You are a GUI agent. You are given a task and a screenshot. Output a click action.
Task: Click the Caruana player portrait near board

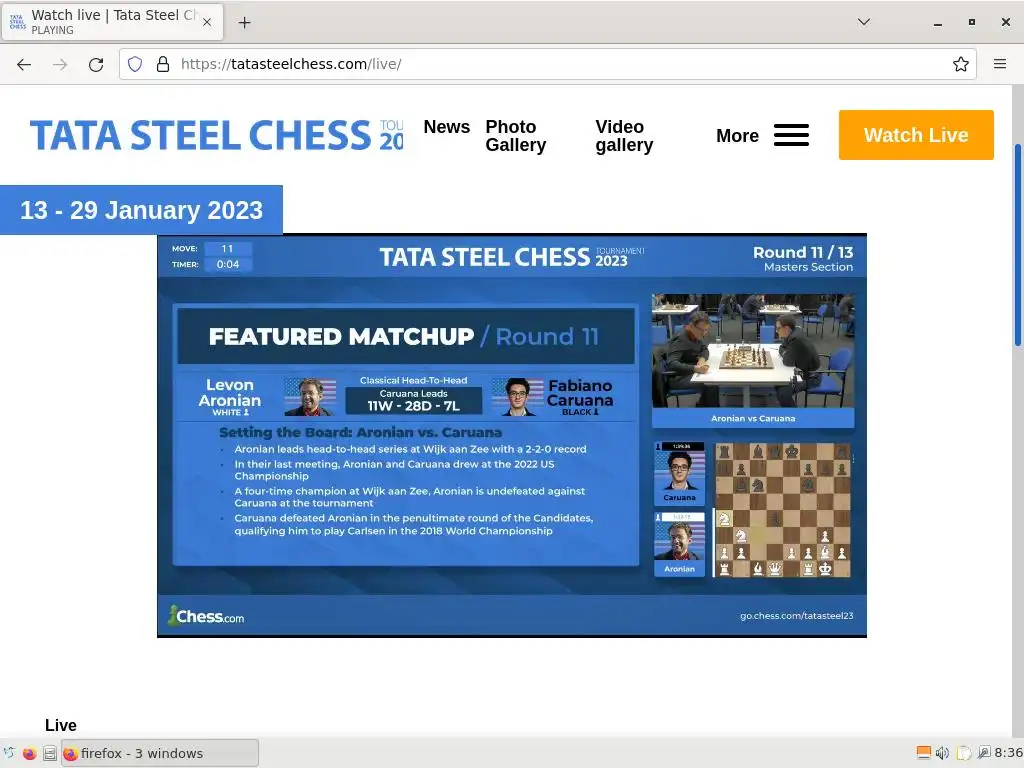[x=679, y=473]
